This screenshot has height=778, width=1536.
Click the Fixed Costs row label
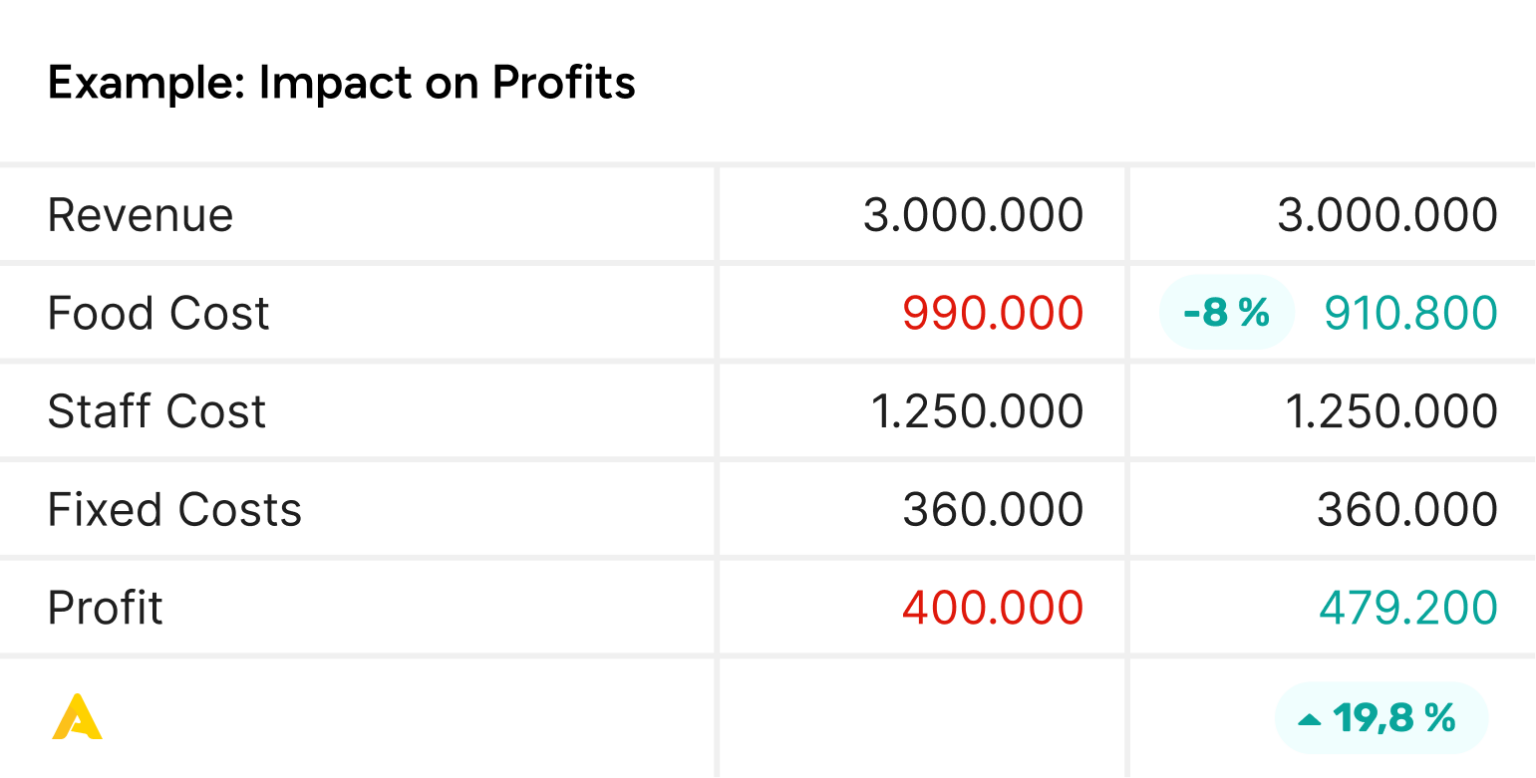pos(174,509)
